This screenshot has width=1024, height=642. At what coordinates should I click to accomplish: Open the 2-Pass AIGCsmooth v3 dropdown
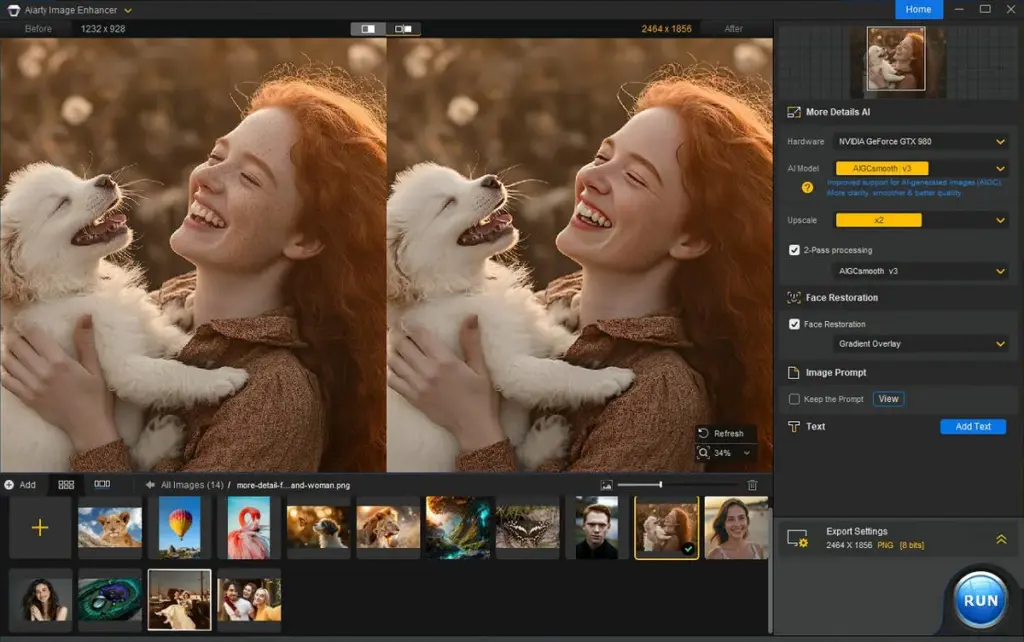pyautogui.click(x=921, y=271)
